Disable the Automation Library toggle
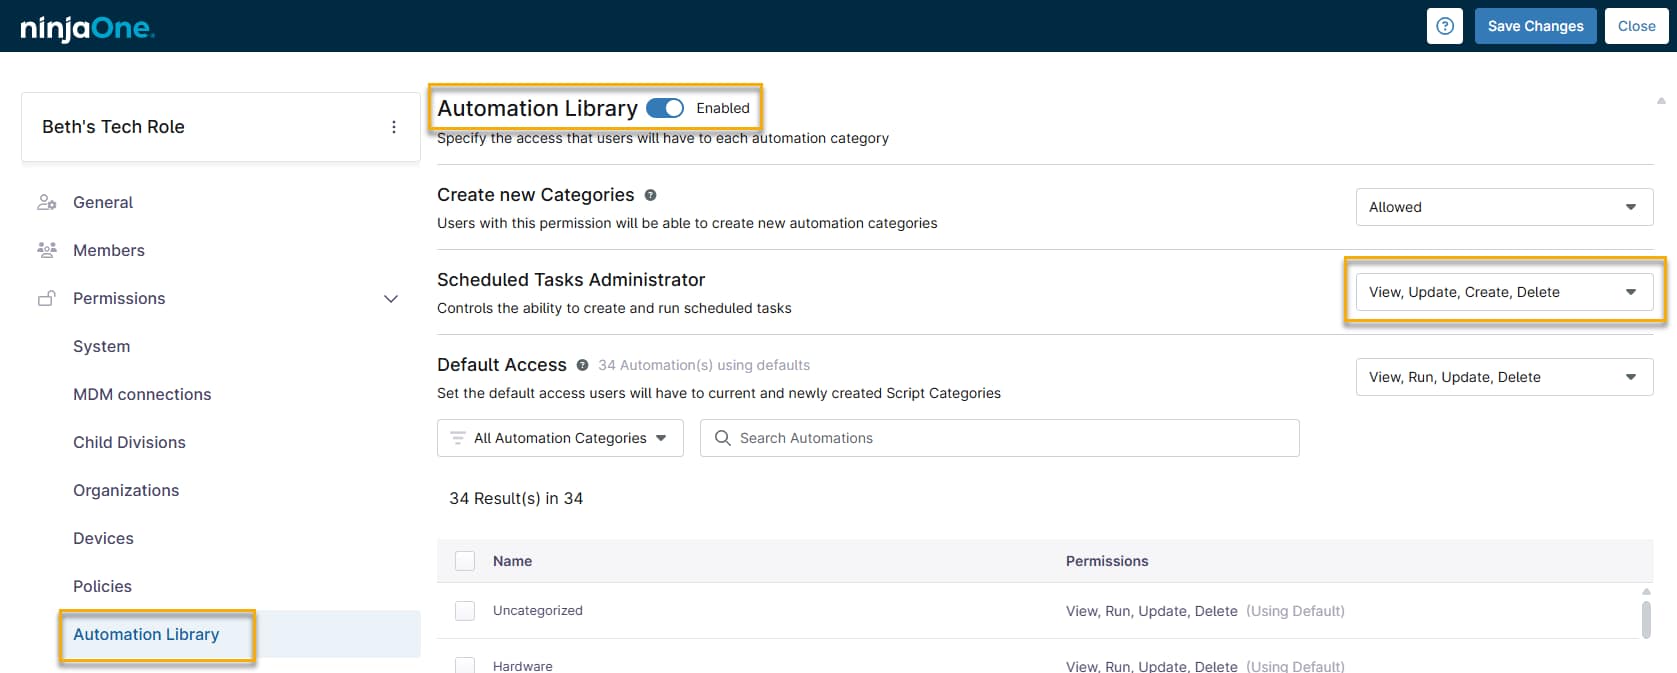Screen dimensions: 1677x673 click(x=665, y=108)
